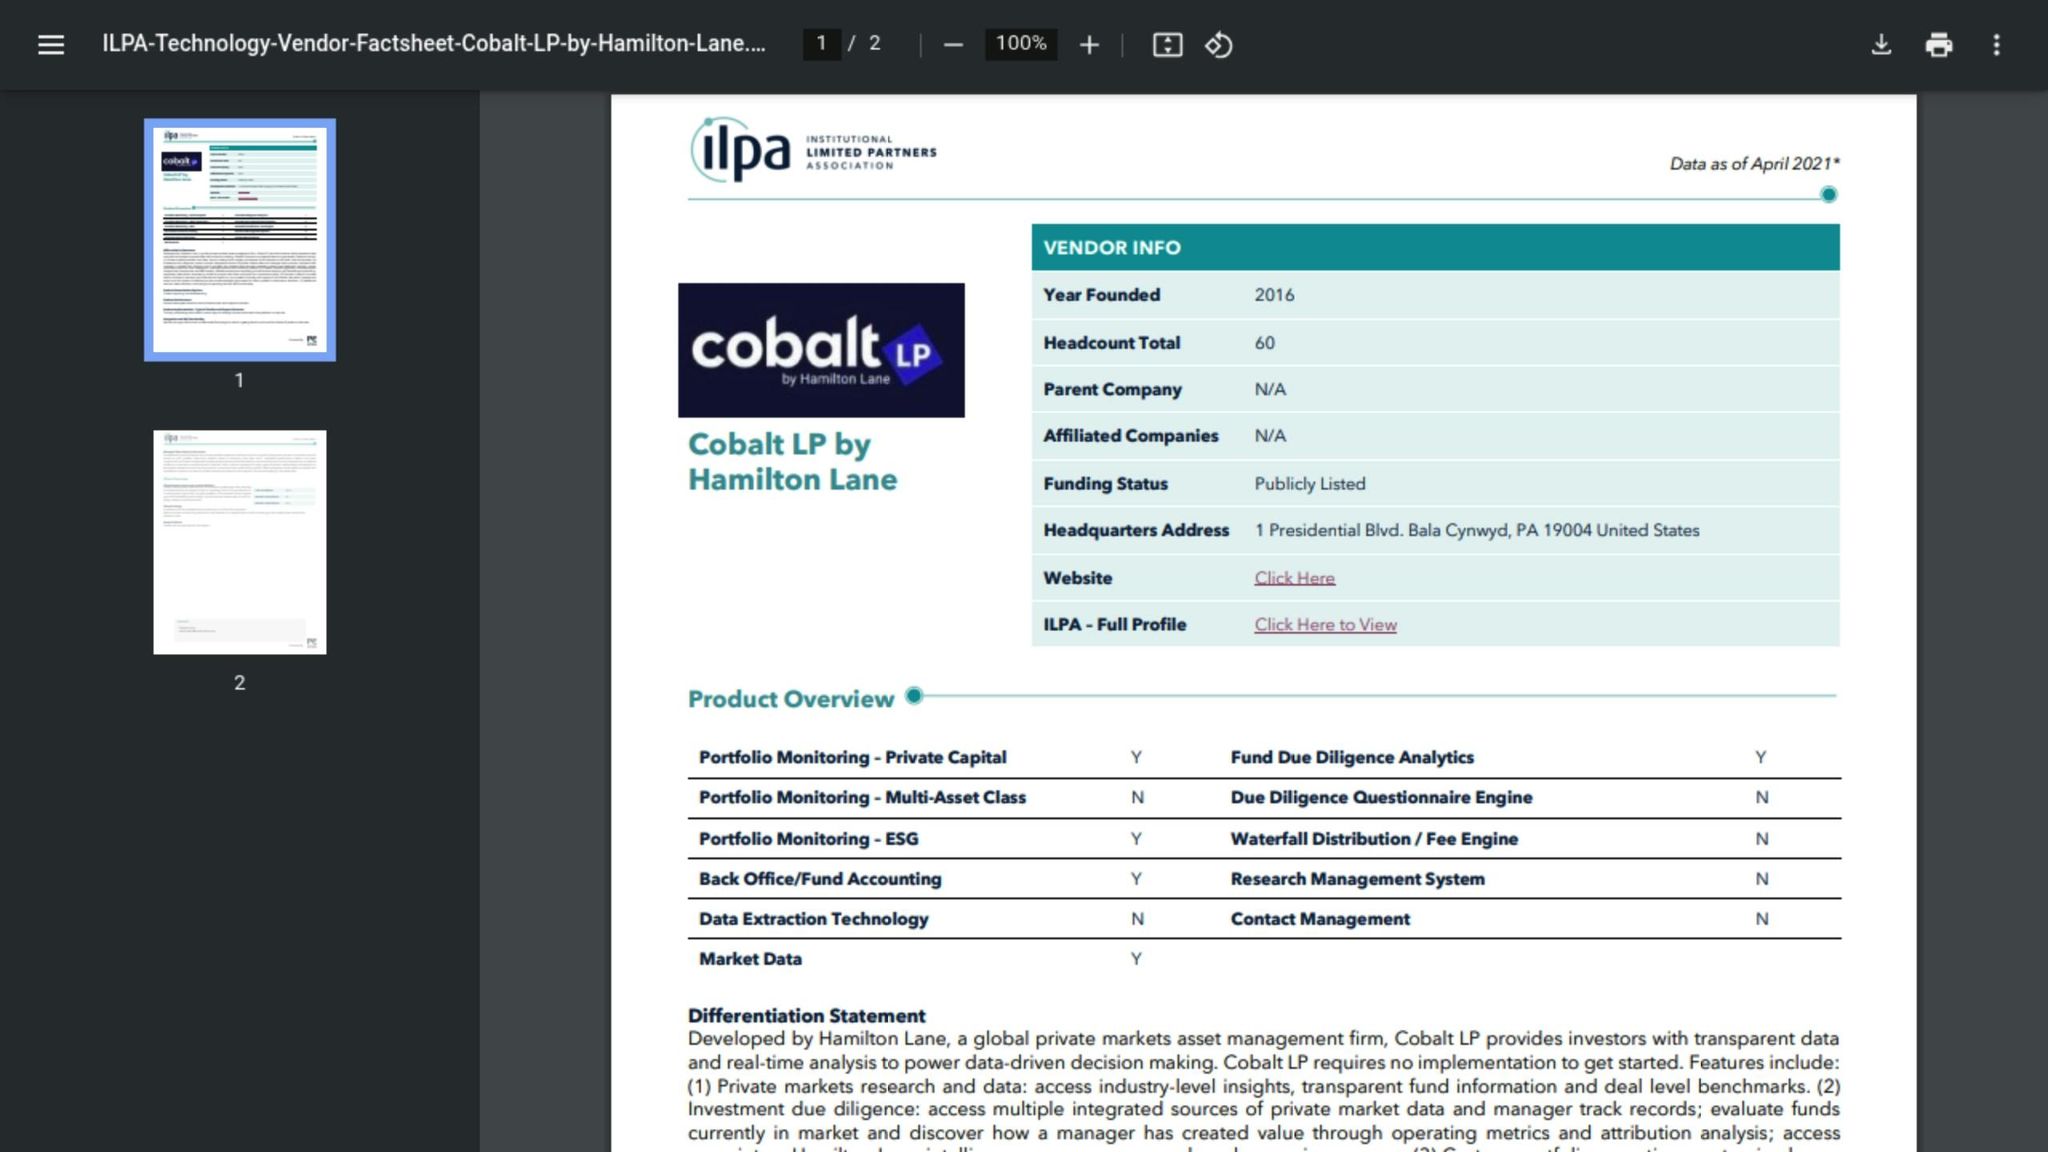Image resolution: width=2048 pixels, height=1152 pixels.
Task: Click the fit to page icon
Action: pyautogui.click(x=1167, y=44)
